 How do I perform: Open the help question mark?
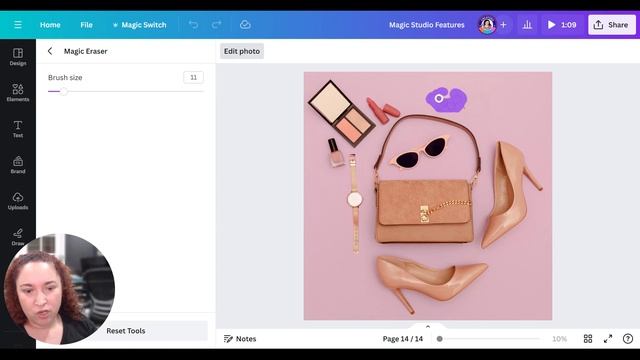pyautogui.click(x=628, y=339)
